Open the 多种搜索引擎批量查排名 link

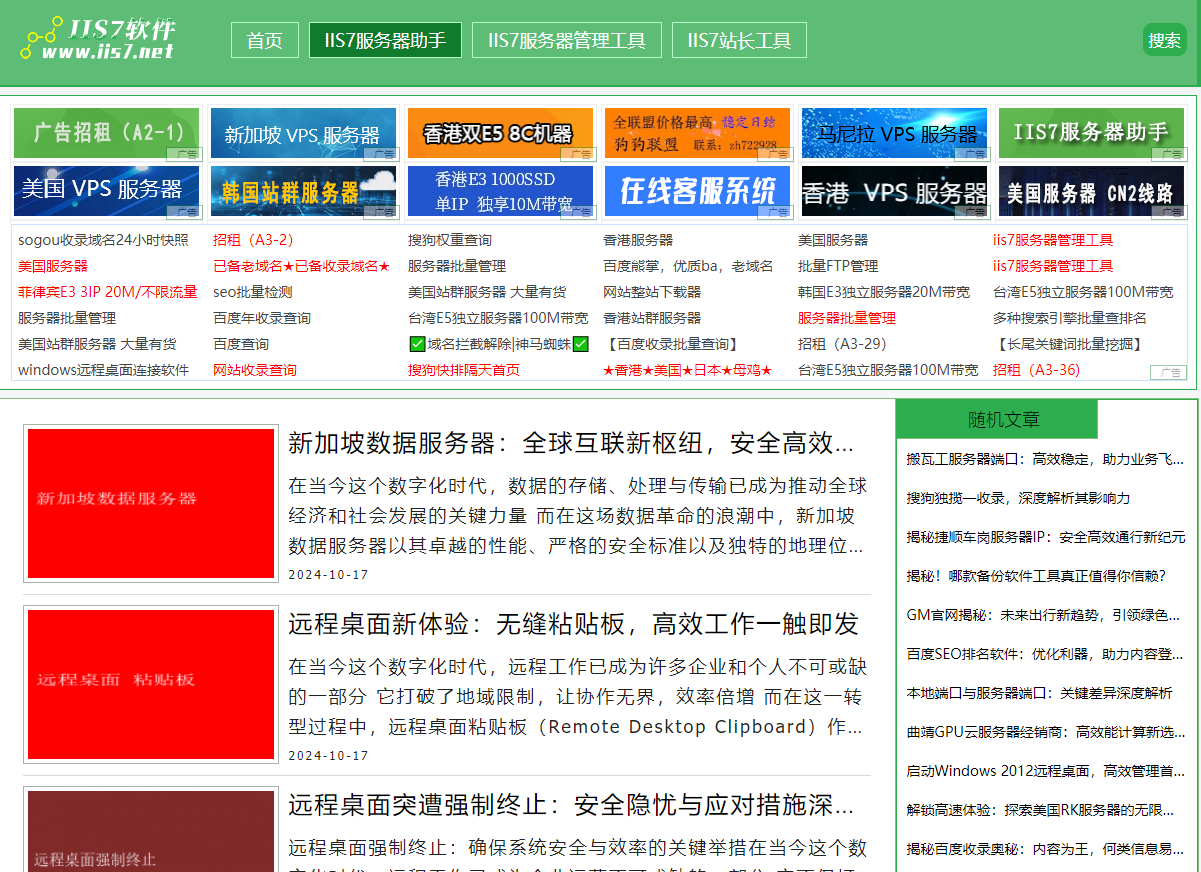[x=1070, y=318]
